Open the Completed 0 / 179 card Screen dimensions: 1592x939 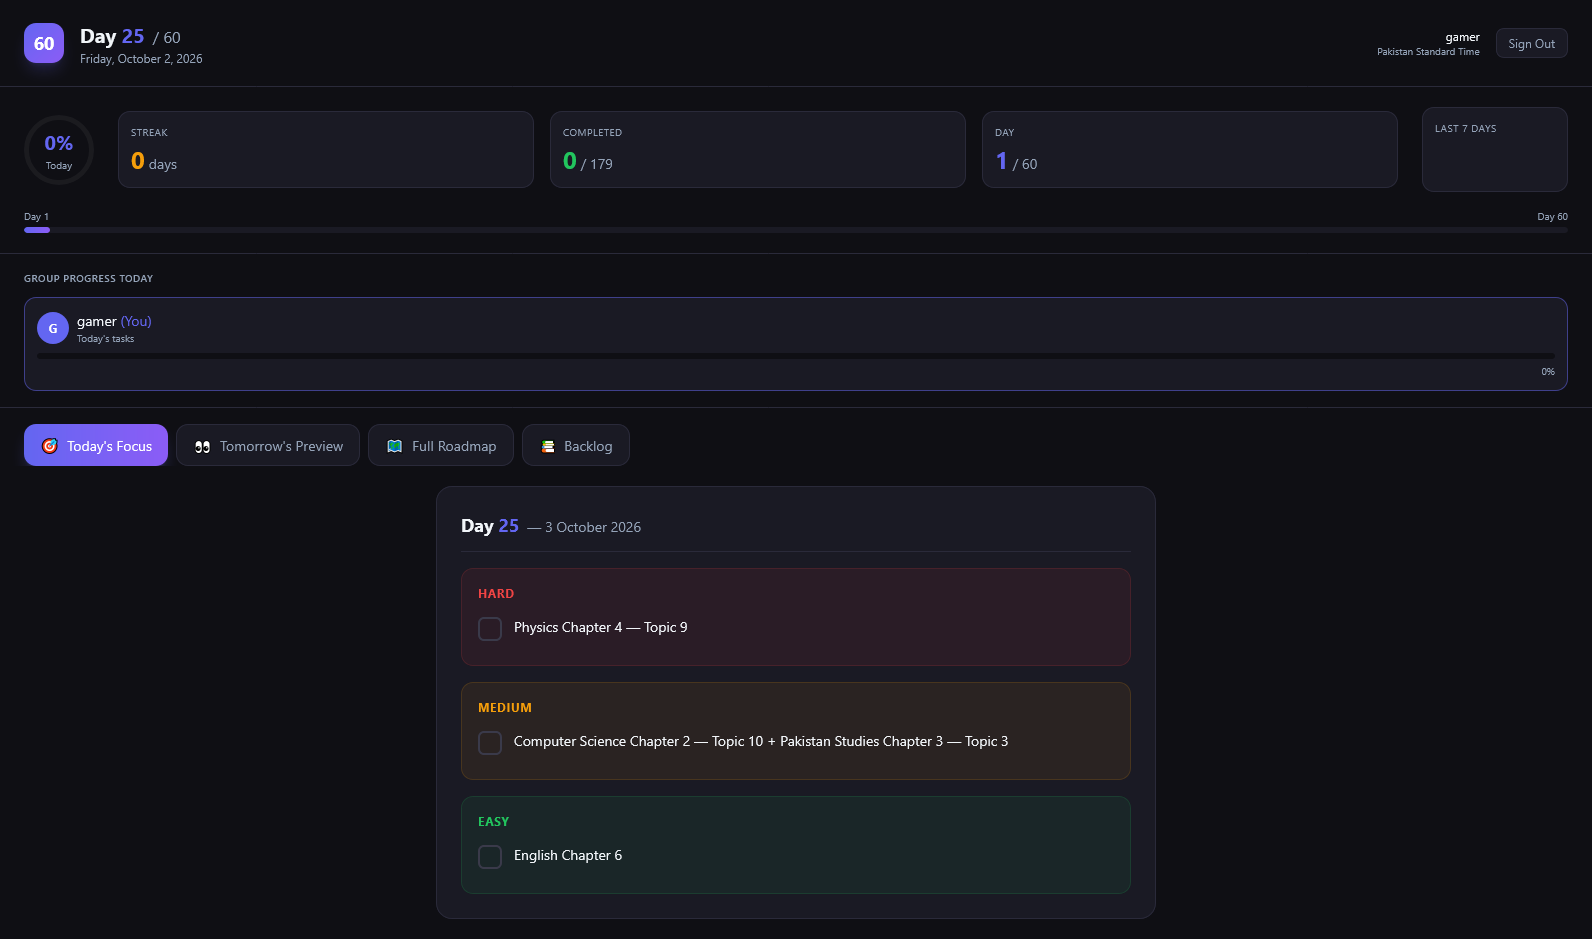(x=758, y=149)
